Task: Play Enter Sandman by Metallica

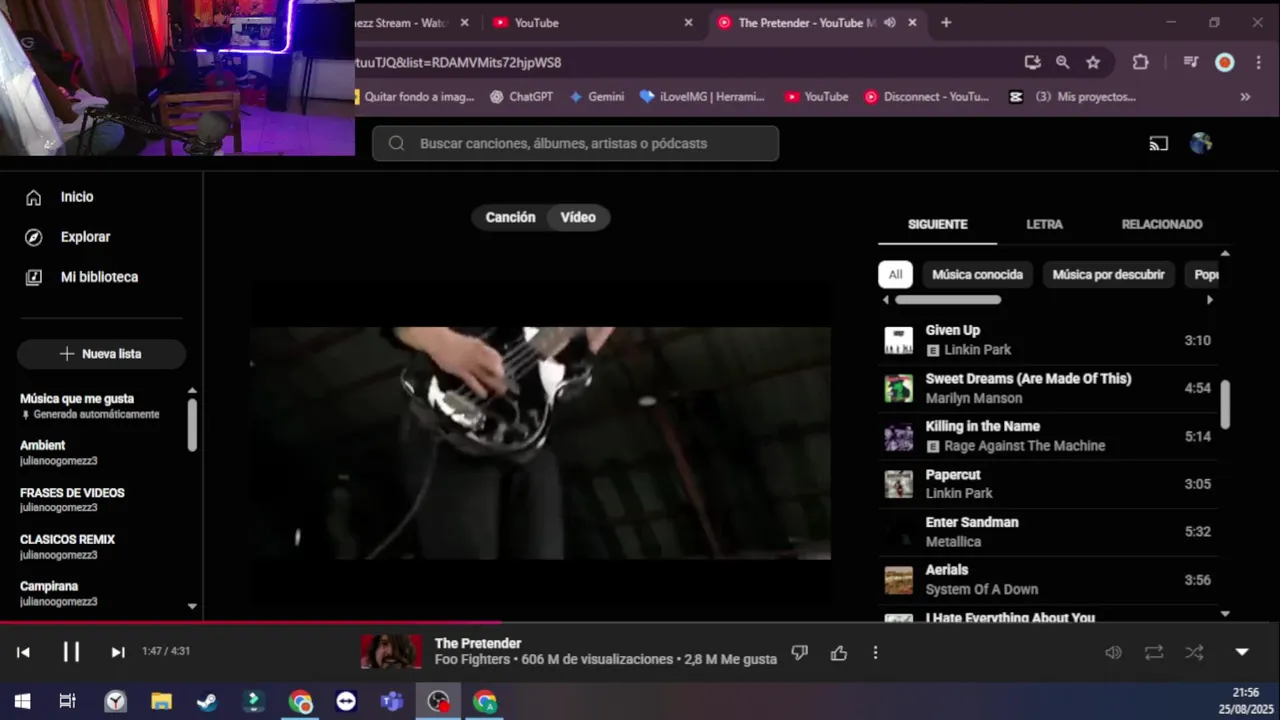Action: [x=1048, y=532]
